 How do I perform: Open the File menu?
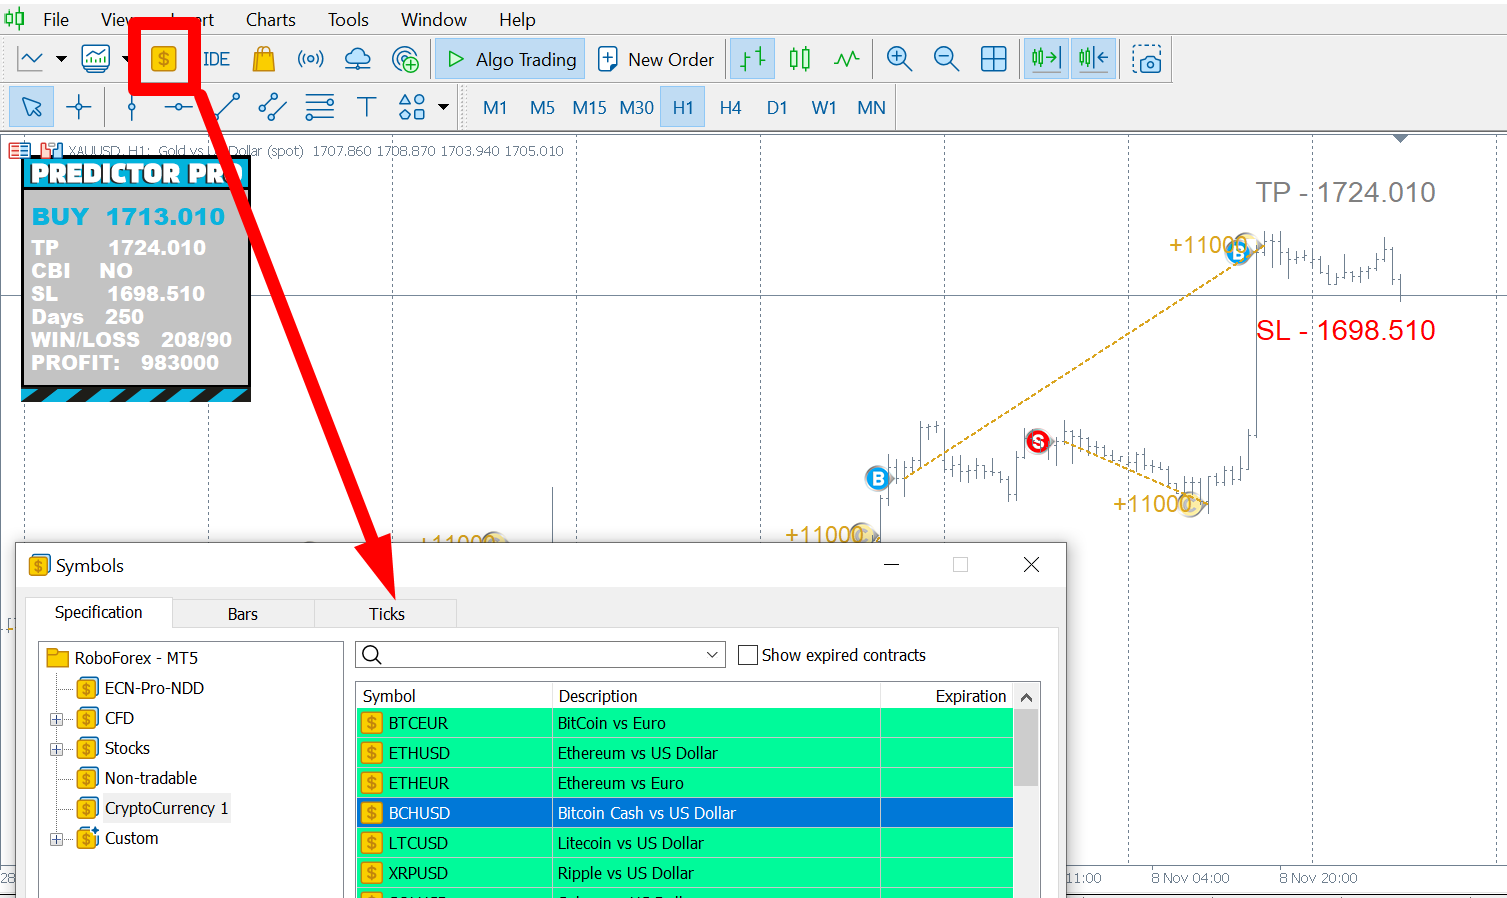(56, 19)
